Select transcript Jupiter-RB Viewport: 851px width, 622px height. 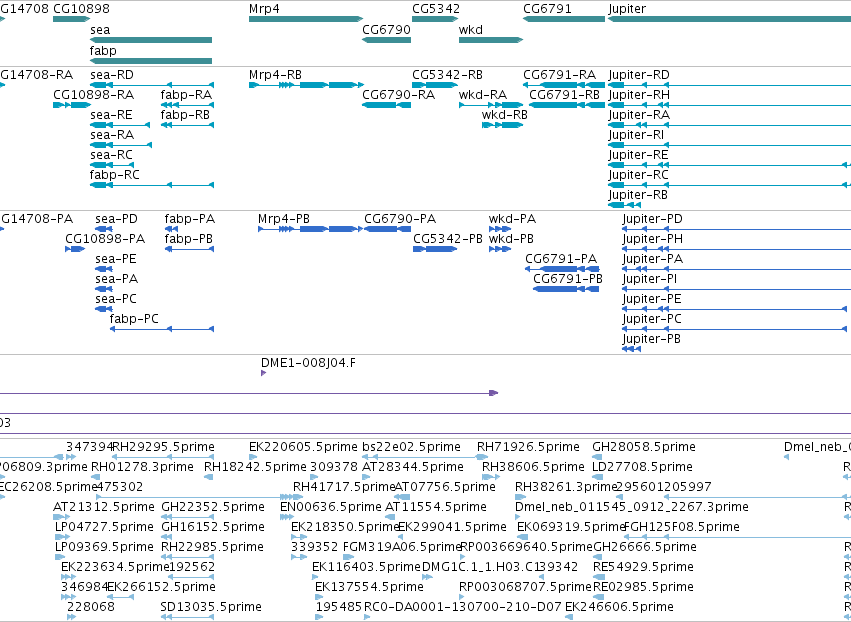coord(638,195)
